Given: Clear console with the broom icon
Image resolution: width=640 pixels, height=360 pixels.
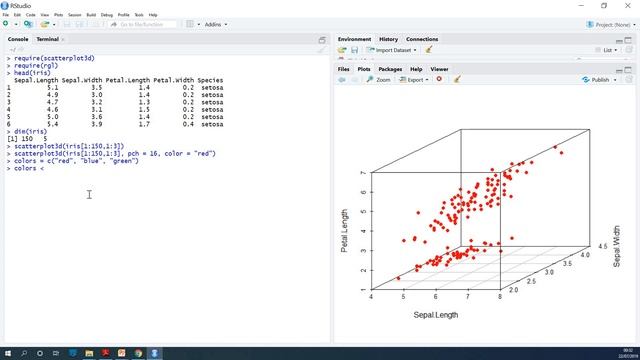Looking at the screenshot, I should tap(322, 50).
